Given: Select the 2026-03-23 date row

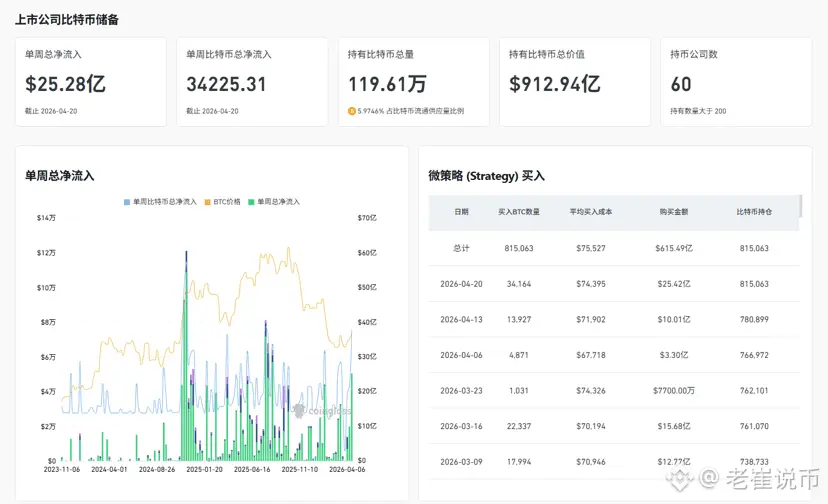Looking at the screenshot, I should pyautogui.click(x=461, y=390).
